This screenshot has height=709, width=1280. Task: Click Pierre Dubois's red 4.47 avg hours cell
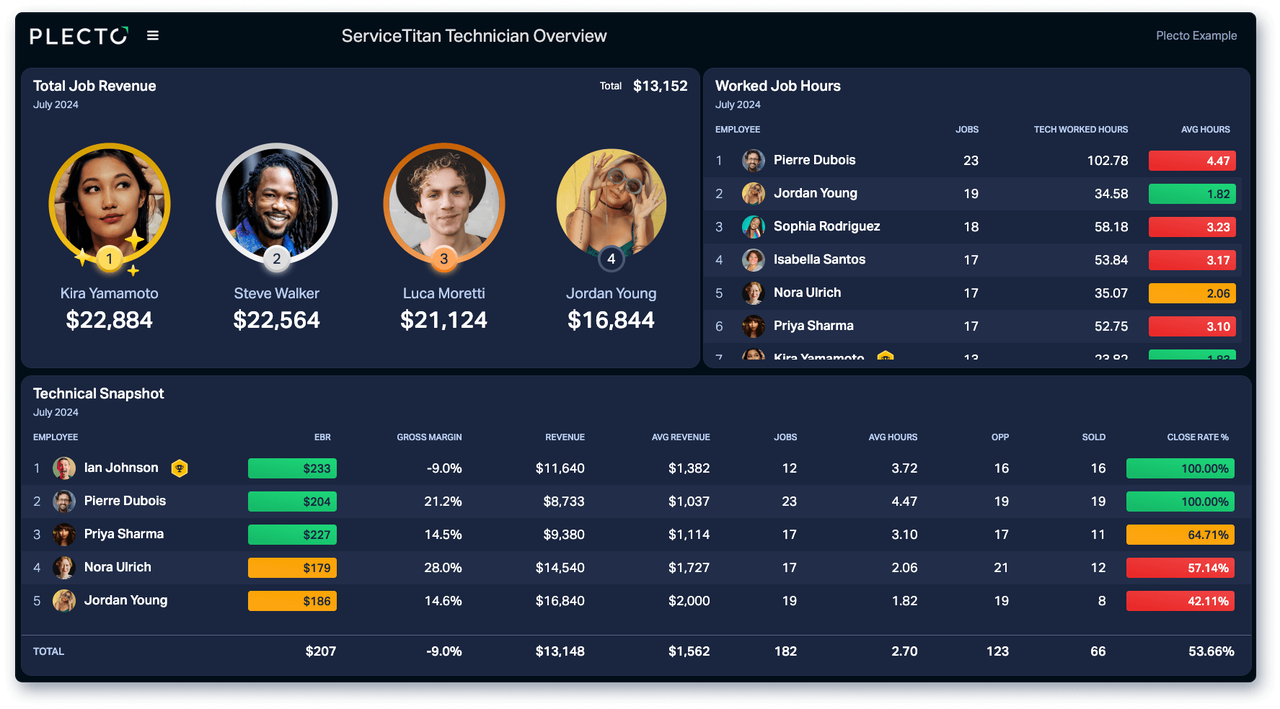click(1191, 161)
